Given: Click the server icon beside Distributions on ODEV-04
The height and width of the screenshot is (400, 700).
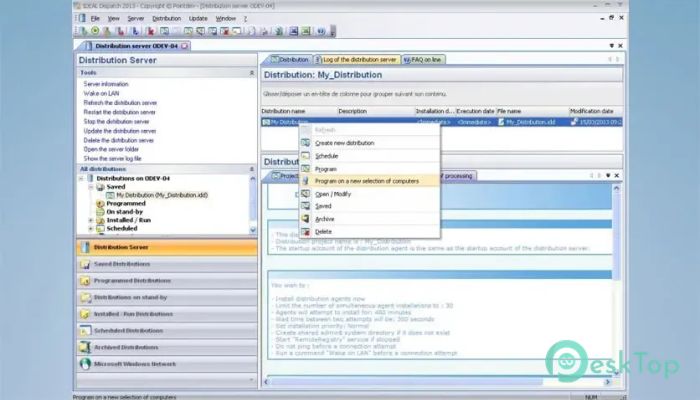Looking at the screenshot, I should [x=91, y=178].
